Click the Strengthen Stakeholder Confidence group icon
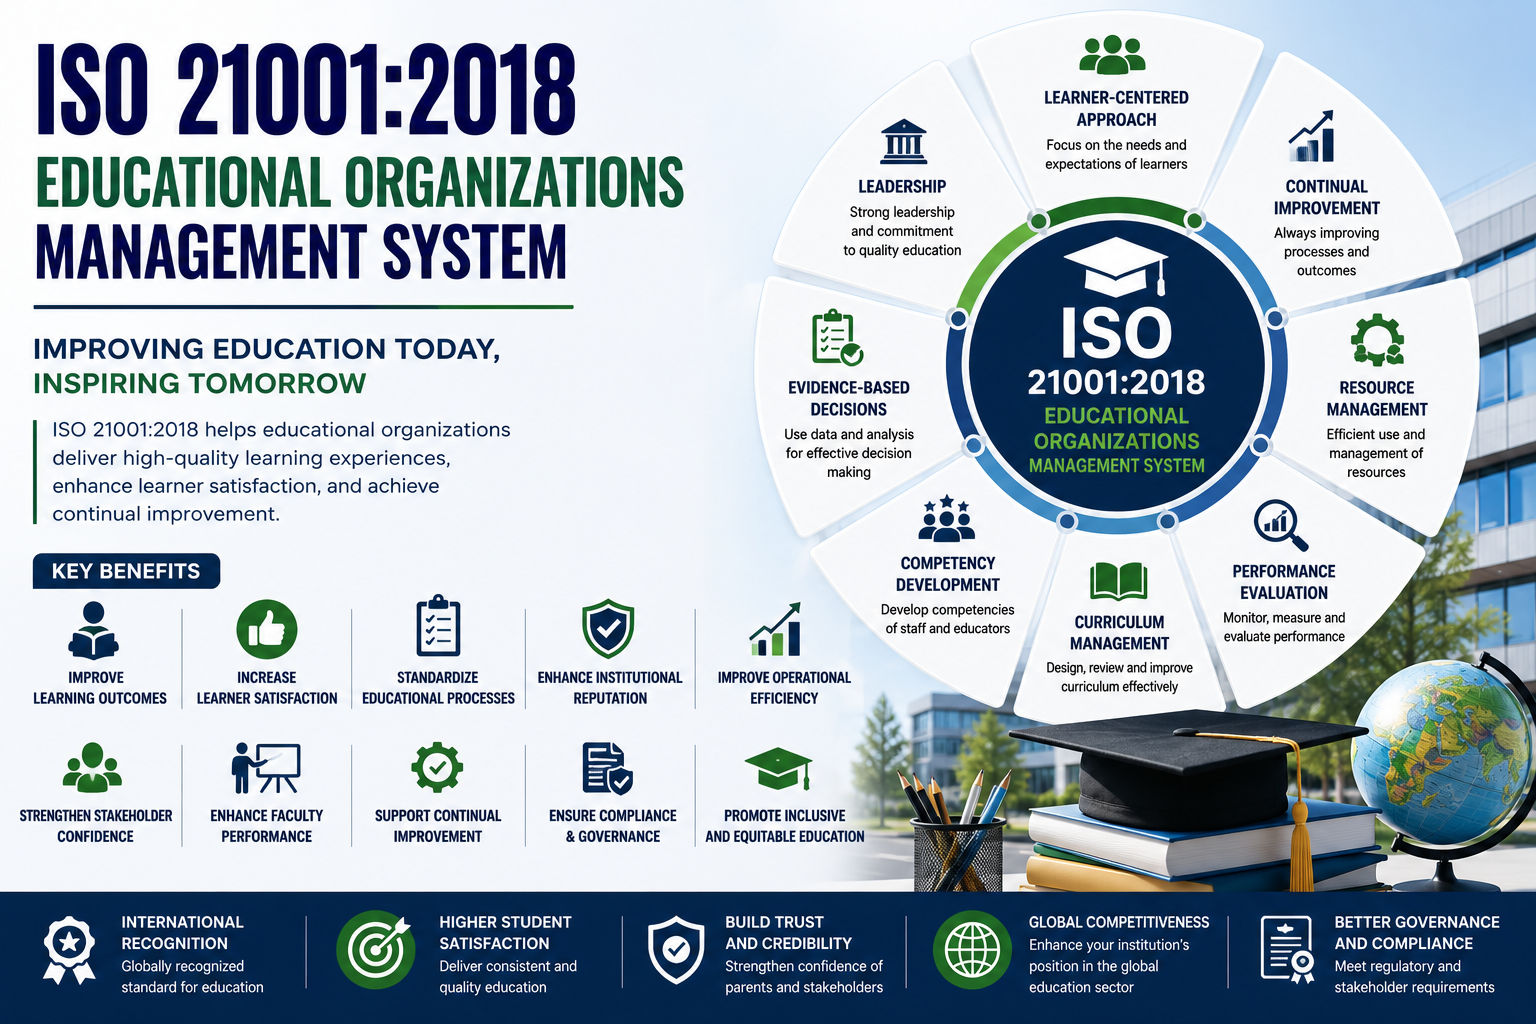 [92, 767]
